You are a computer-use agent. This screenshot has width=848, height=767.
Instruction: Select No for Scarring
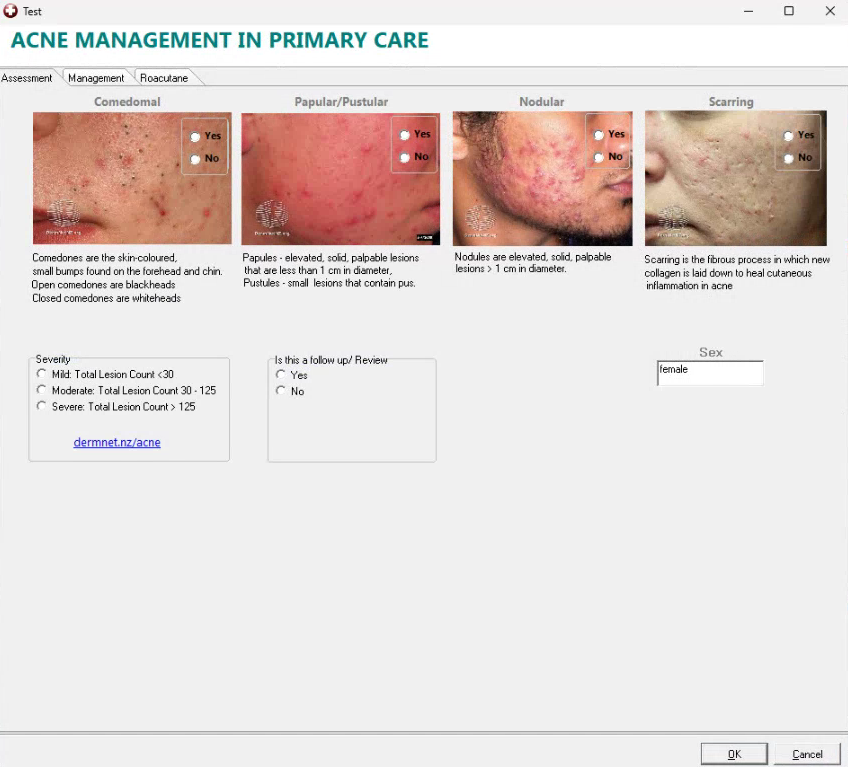coord(789,158)
